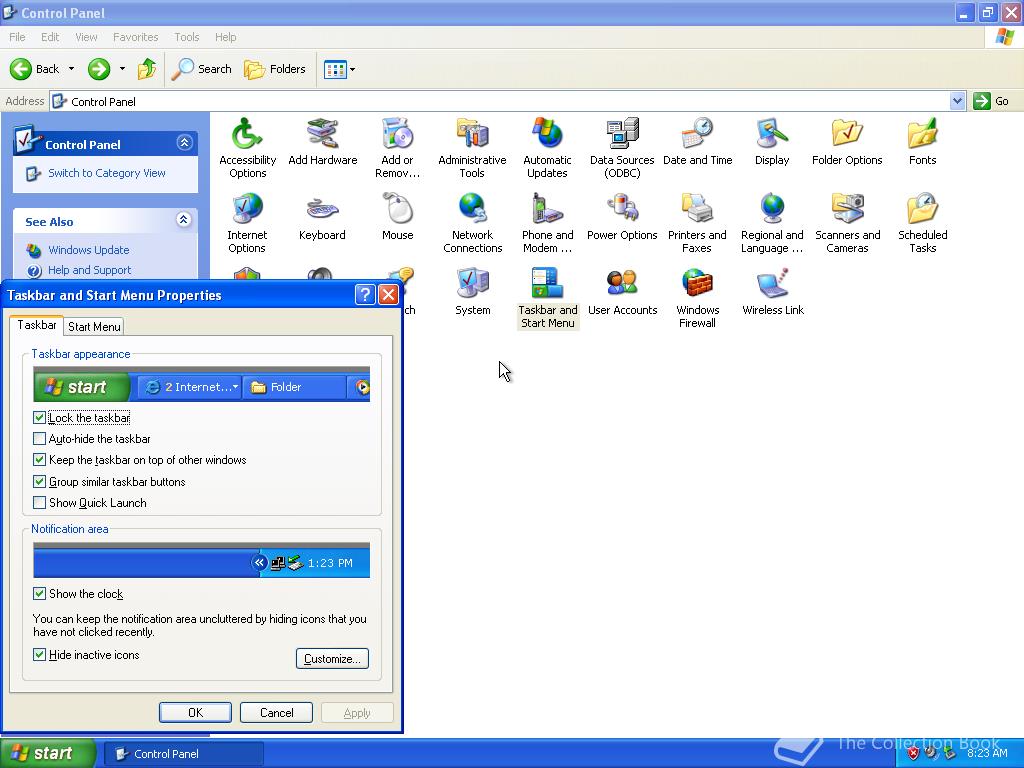Viewport: 1024px width, 768px height.
Task: Open the Favorites menu
Action: (x=135, y=37)
